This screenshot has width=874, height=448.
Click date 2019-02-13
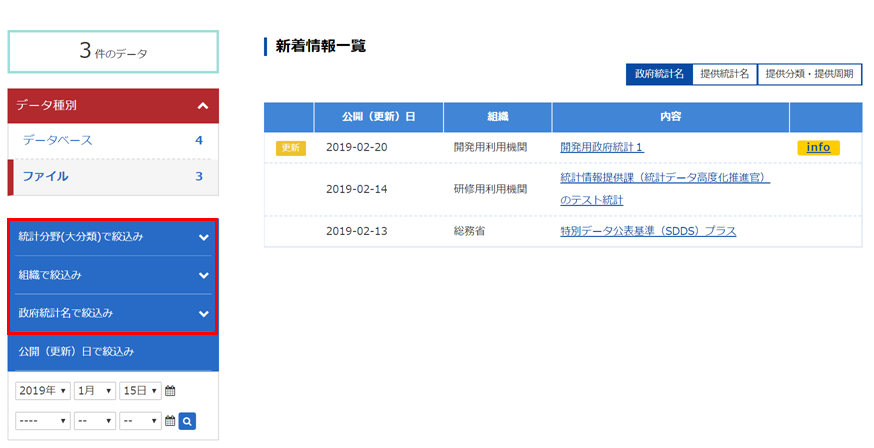[x=357, y=231]
